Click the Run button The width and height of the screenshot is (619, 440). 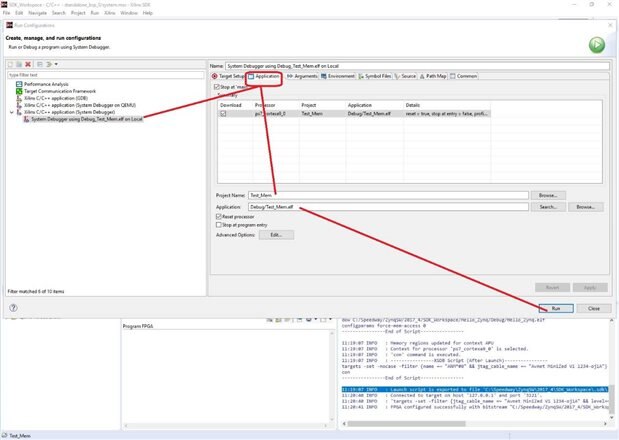coord(555,308)
